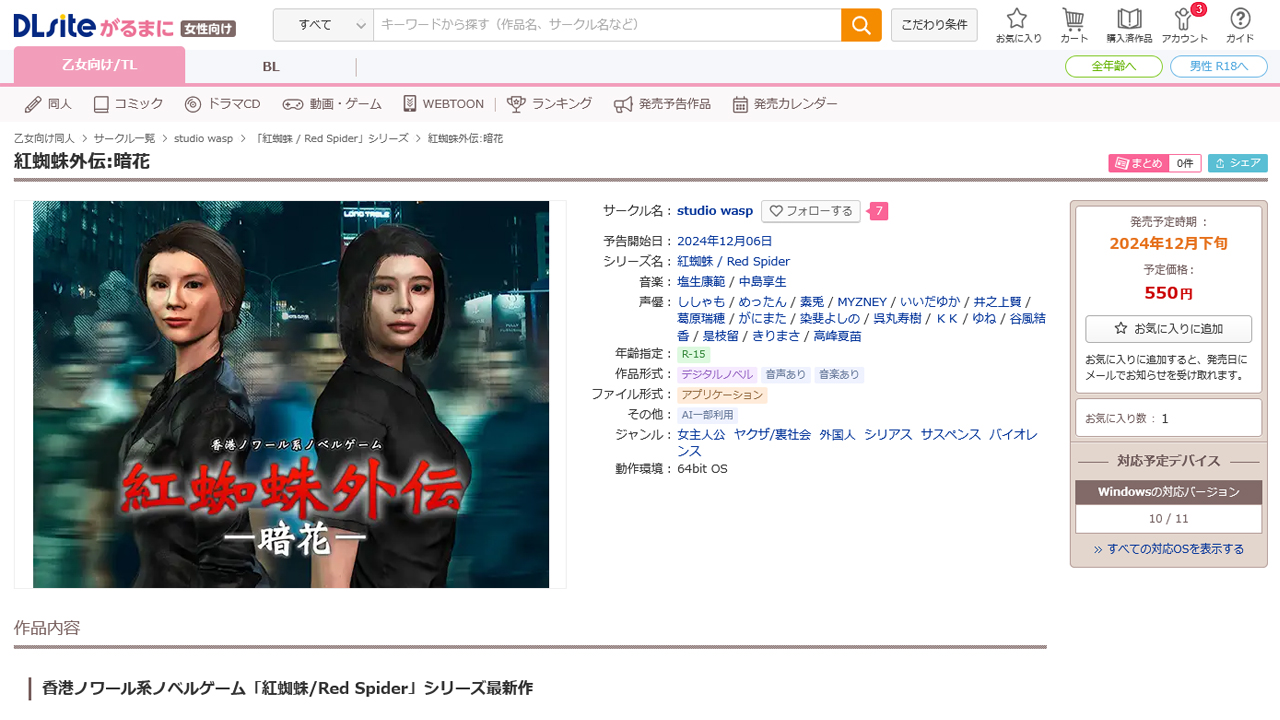Open voice actor MYZNEY link

pos(862,302)
